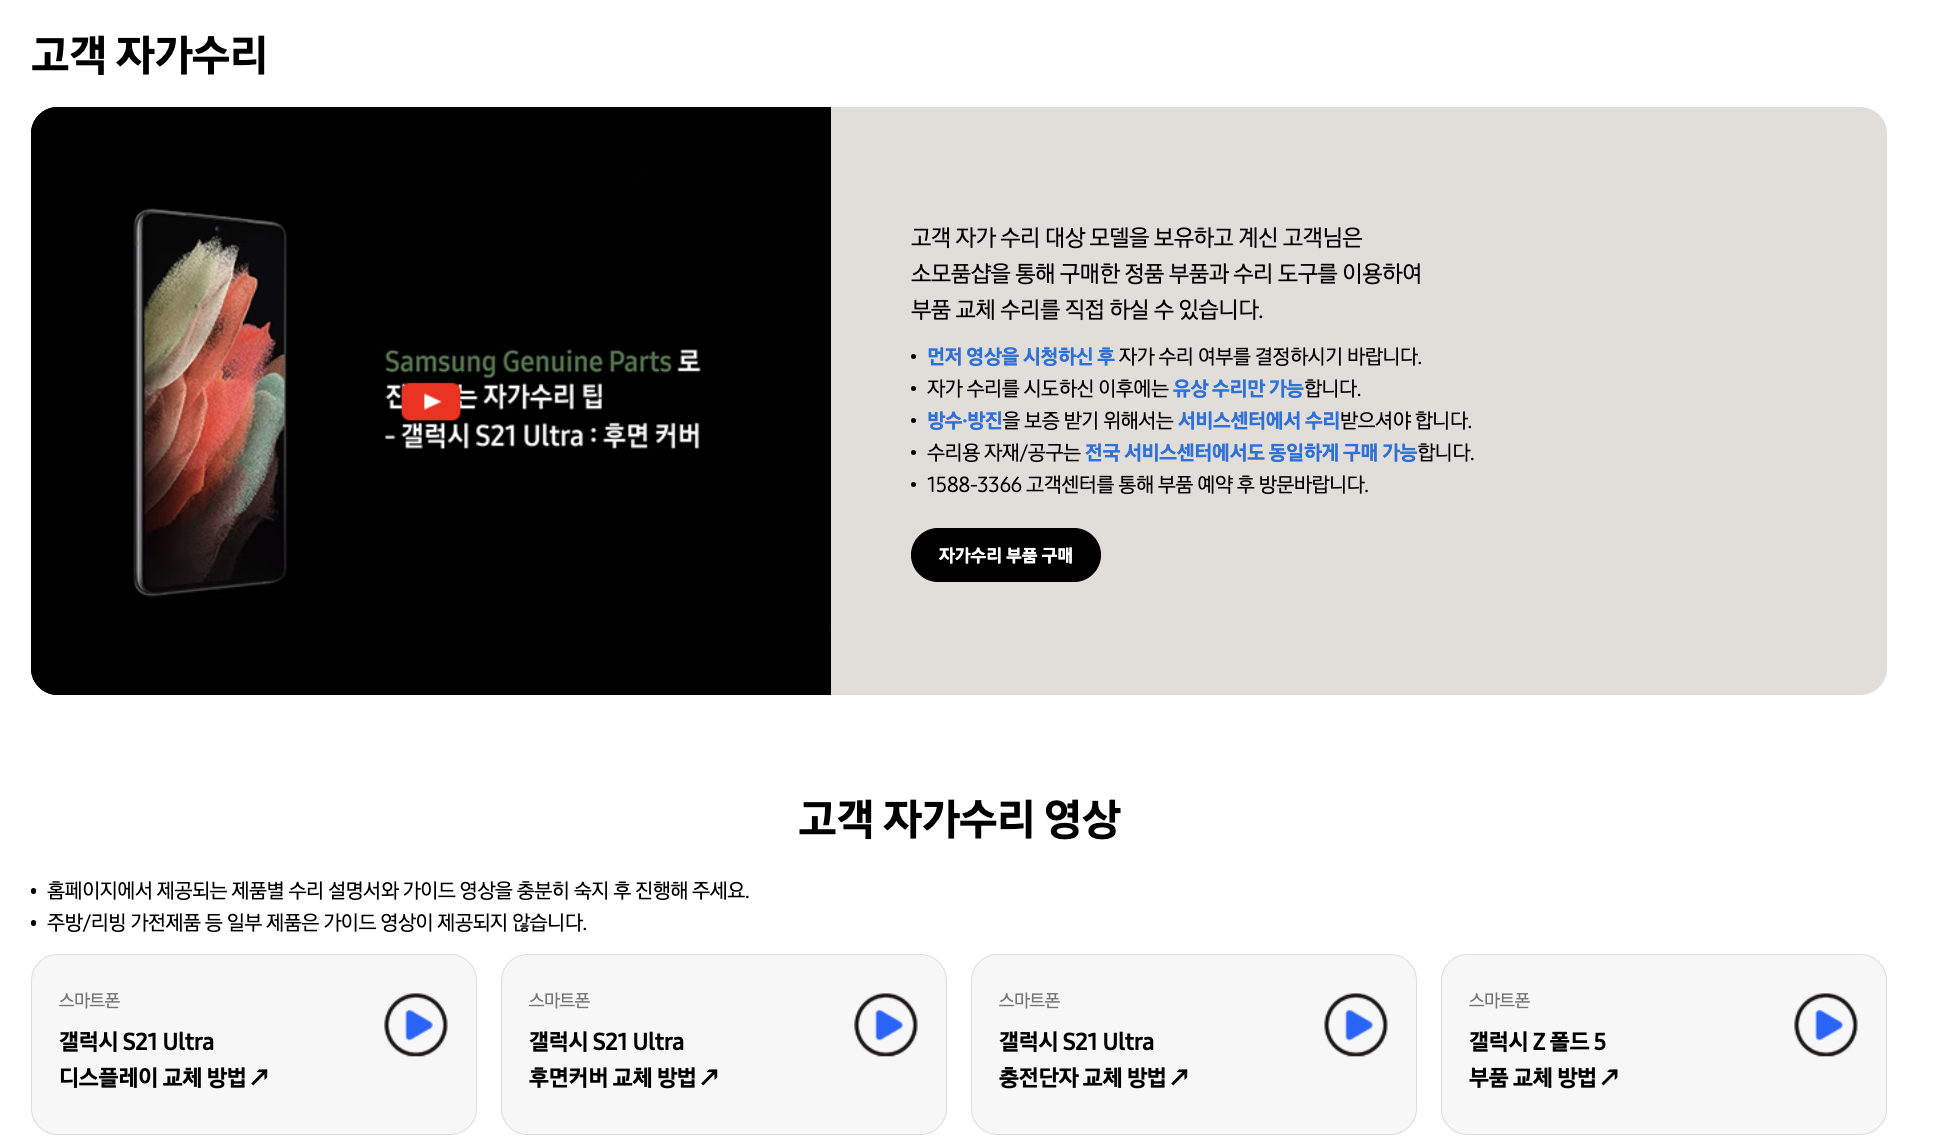Screen dimensions: 1948x1148
Task: Play the S21 Ultra 후면커버 교체 방법 video icon
Action: [x=886, y=1025]
